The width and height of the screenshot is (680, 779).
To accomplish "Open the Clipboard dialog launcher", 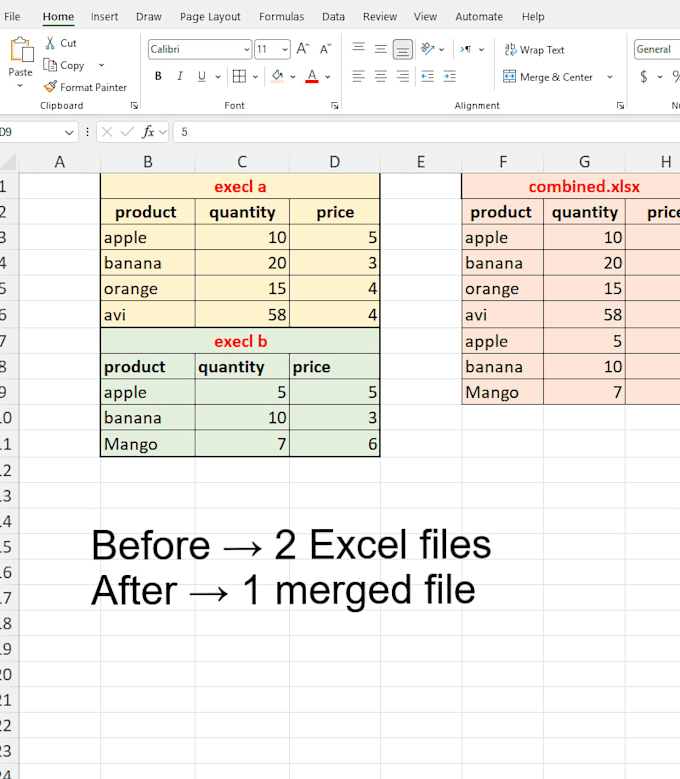I will 134,105.
